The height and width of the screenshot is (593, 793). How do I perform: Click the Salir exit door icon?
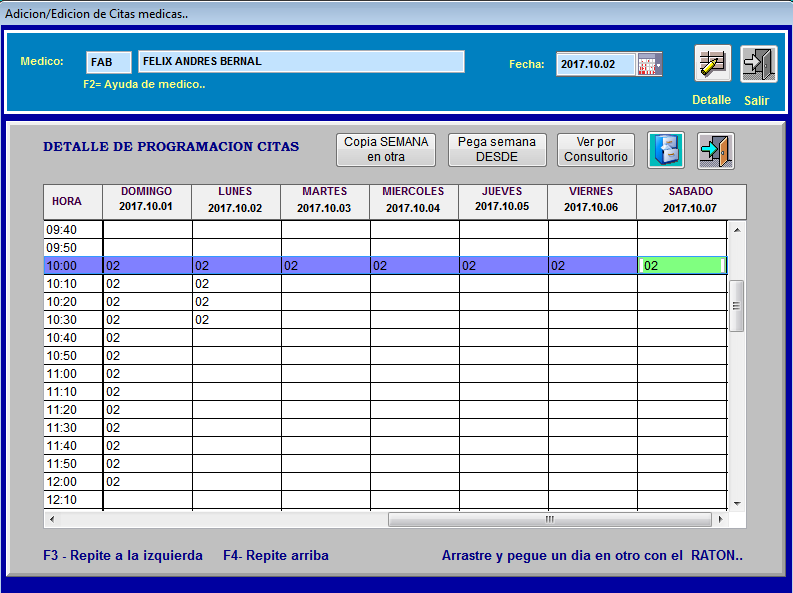click(759, 64)
